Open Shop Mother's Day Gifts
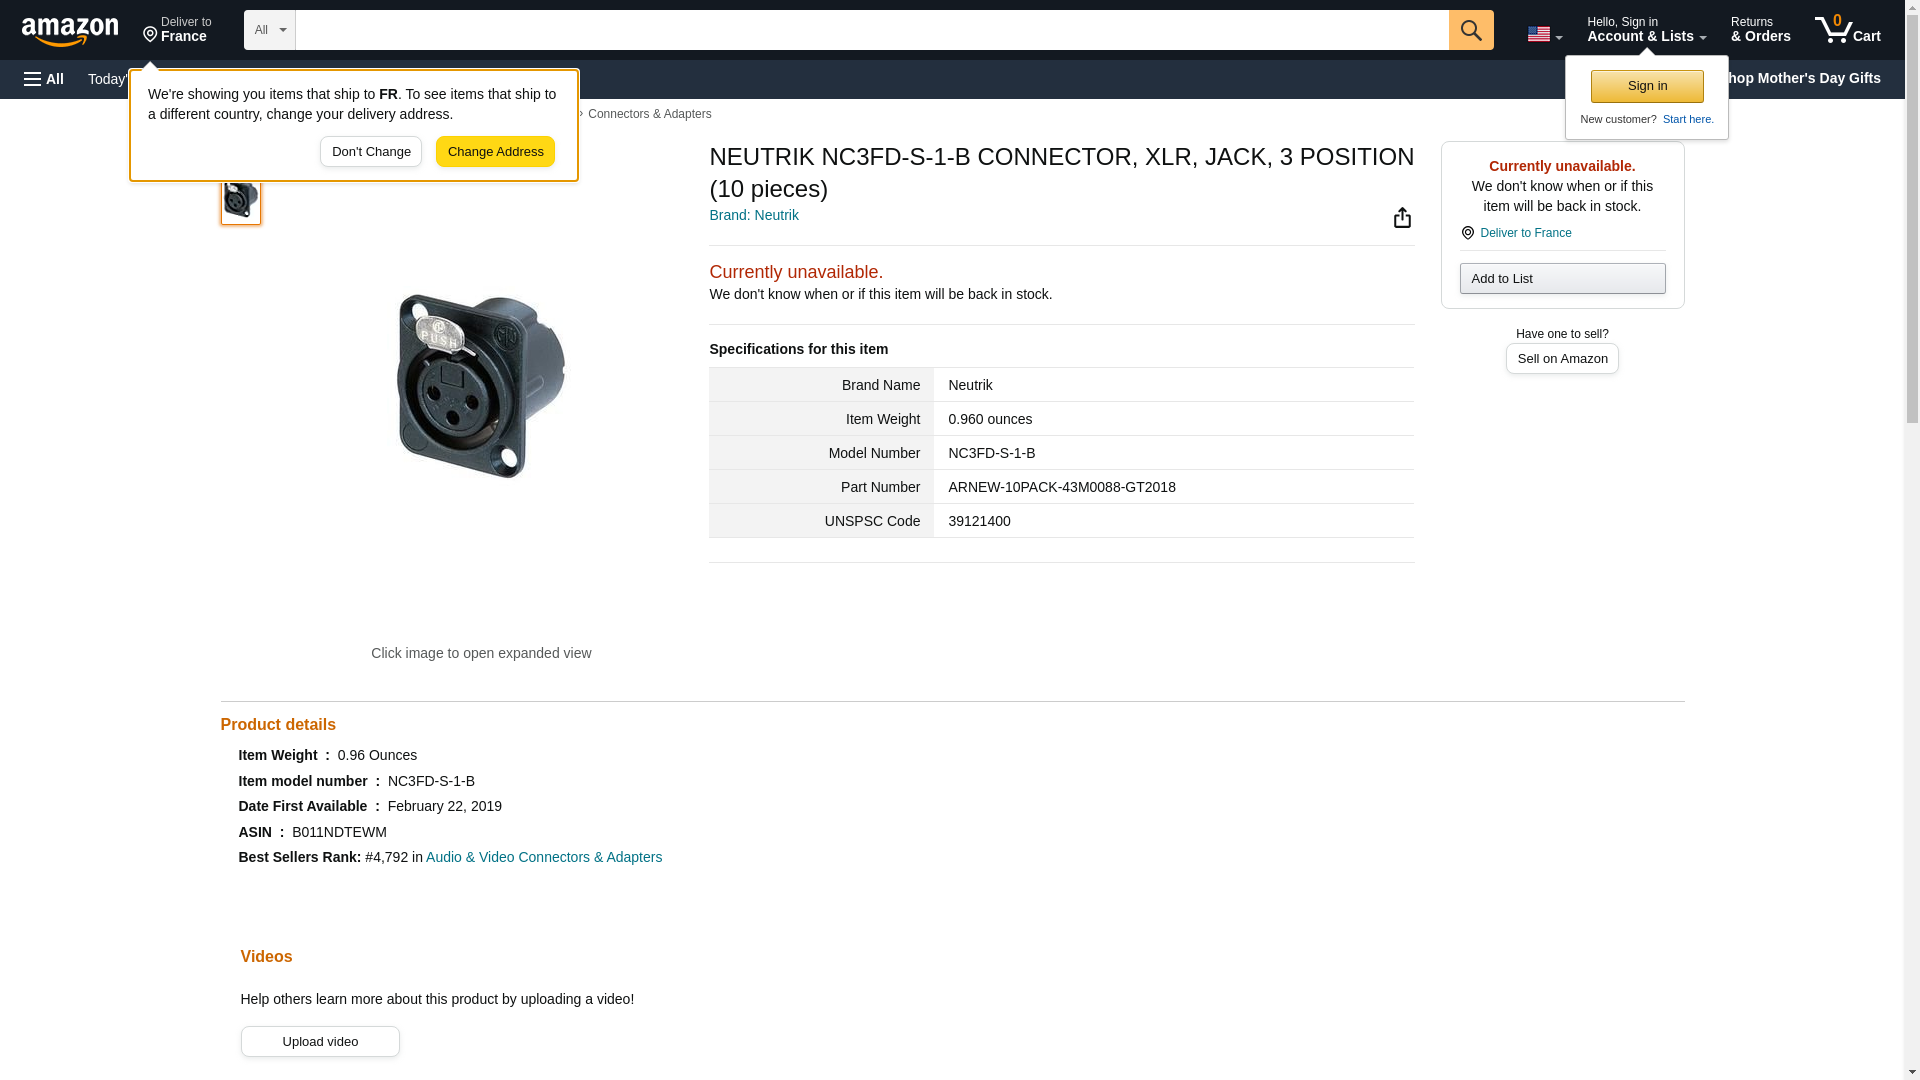The height and width of the screenshot is (1080, 1920). tap(1808, 78)
